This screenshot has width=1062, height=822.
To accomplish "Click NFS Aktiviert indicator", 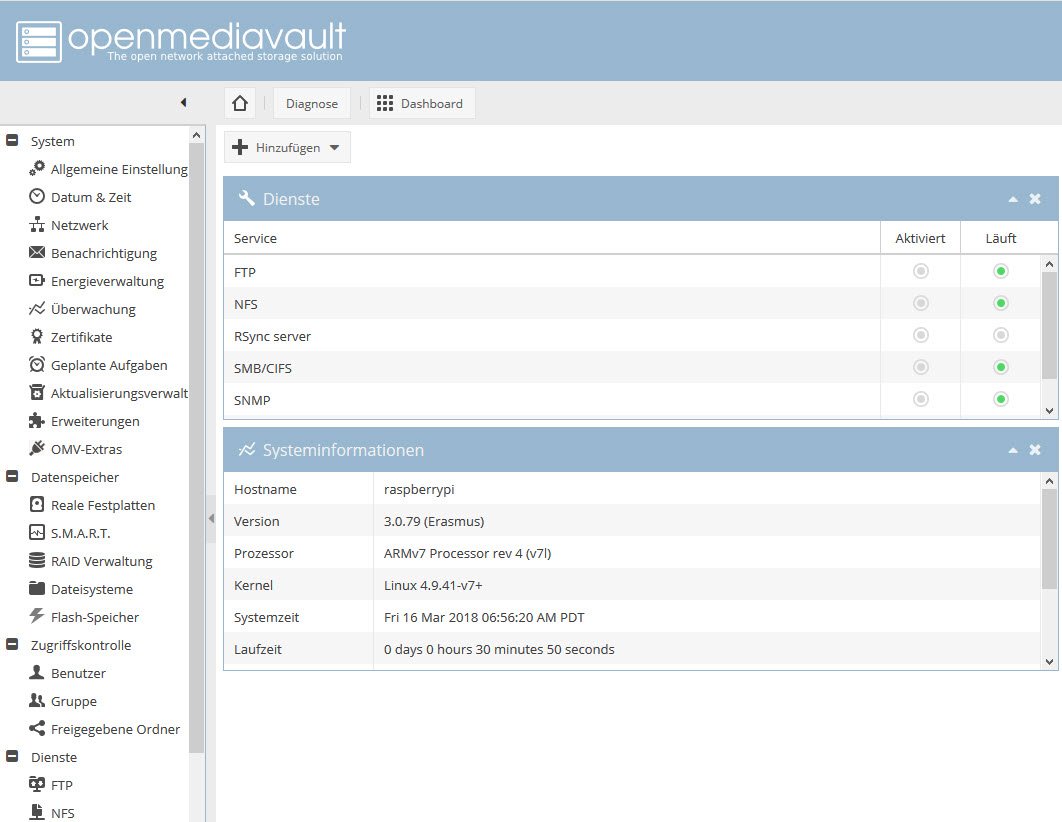I will (920, 303).
